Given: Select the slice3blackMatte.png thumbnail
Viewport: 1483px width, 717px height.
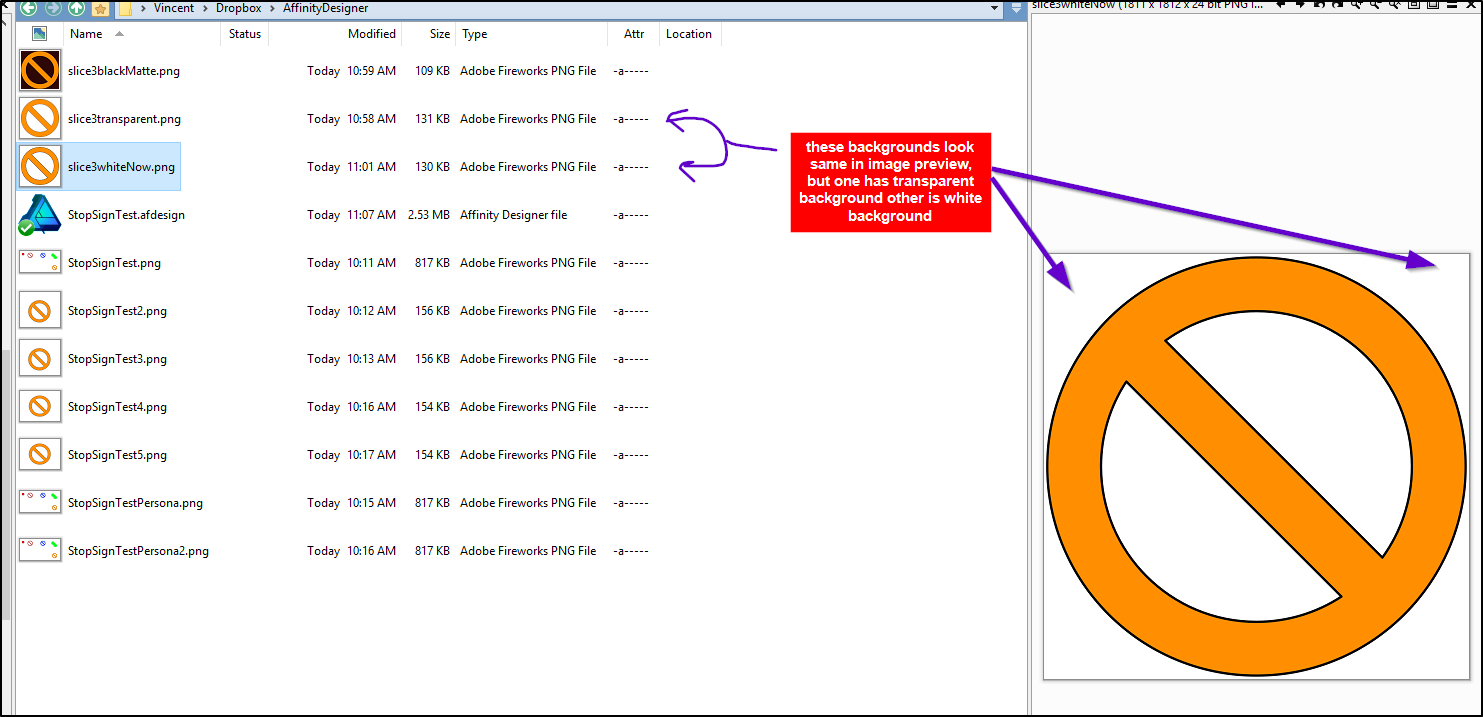Looking at the screenshot, I should pos(40,71).
